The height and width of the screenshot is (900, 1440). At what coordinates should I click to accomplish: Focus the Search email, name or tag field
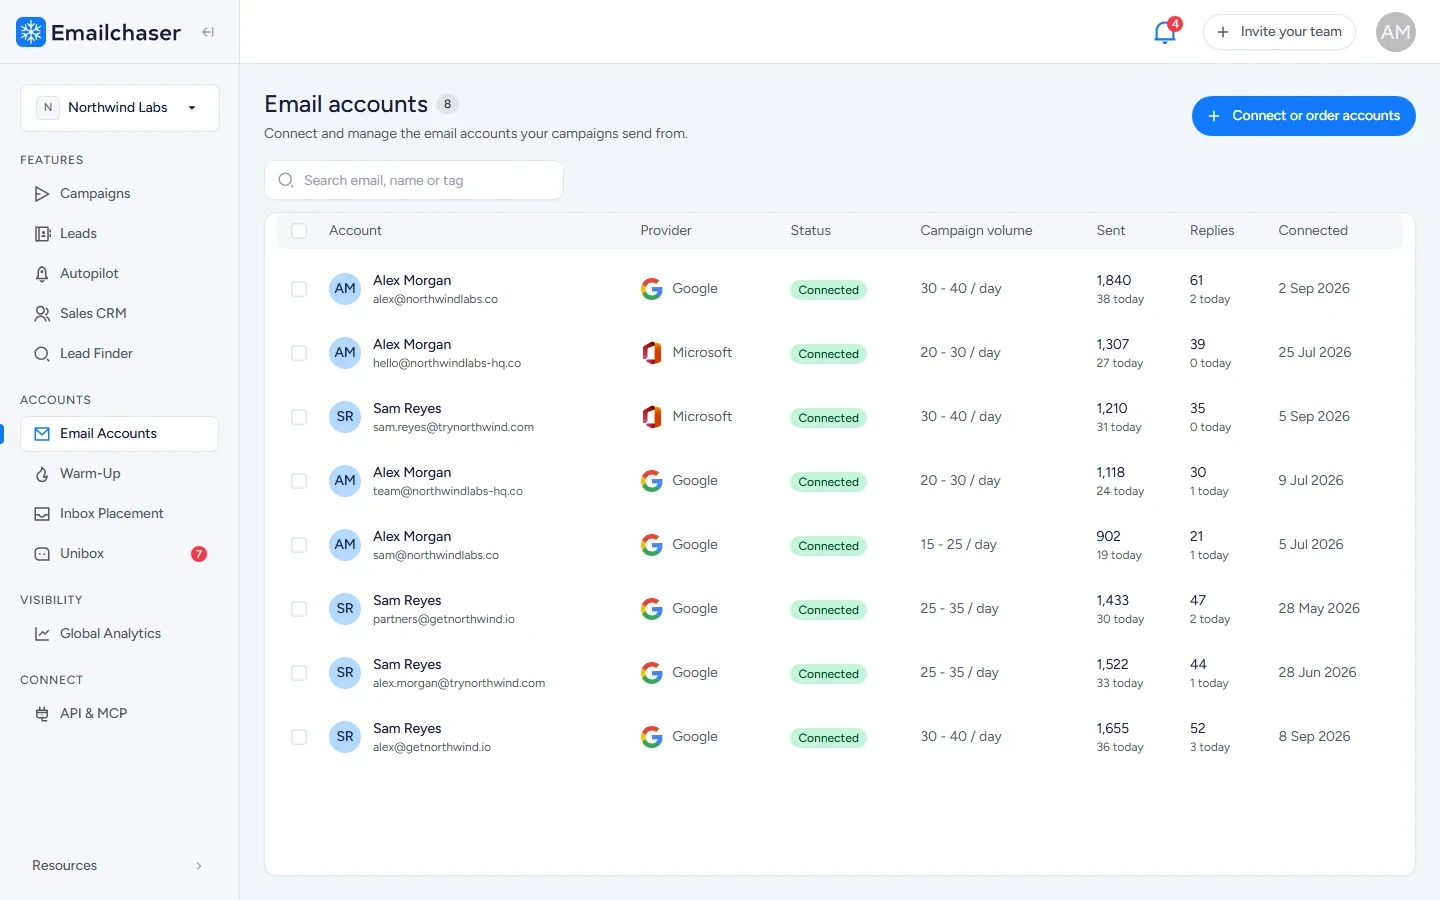414,180
